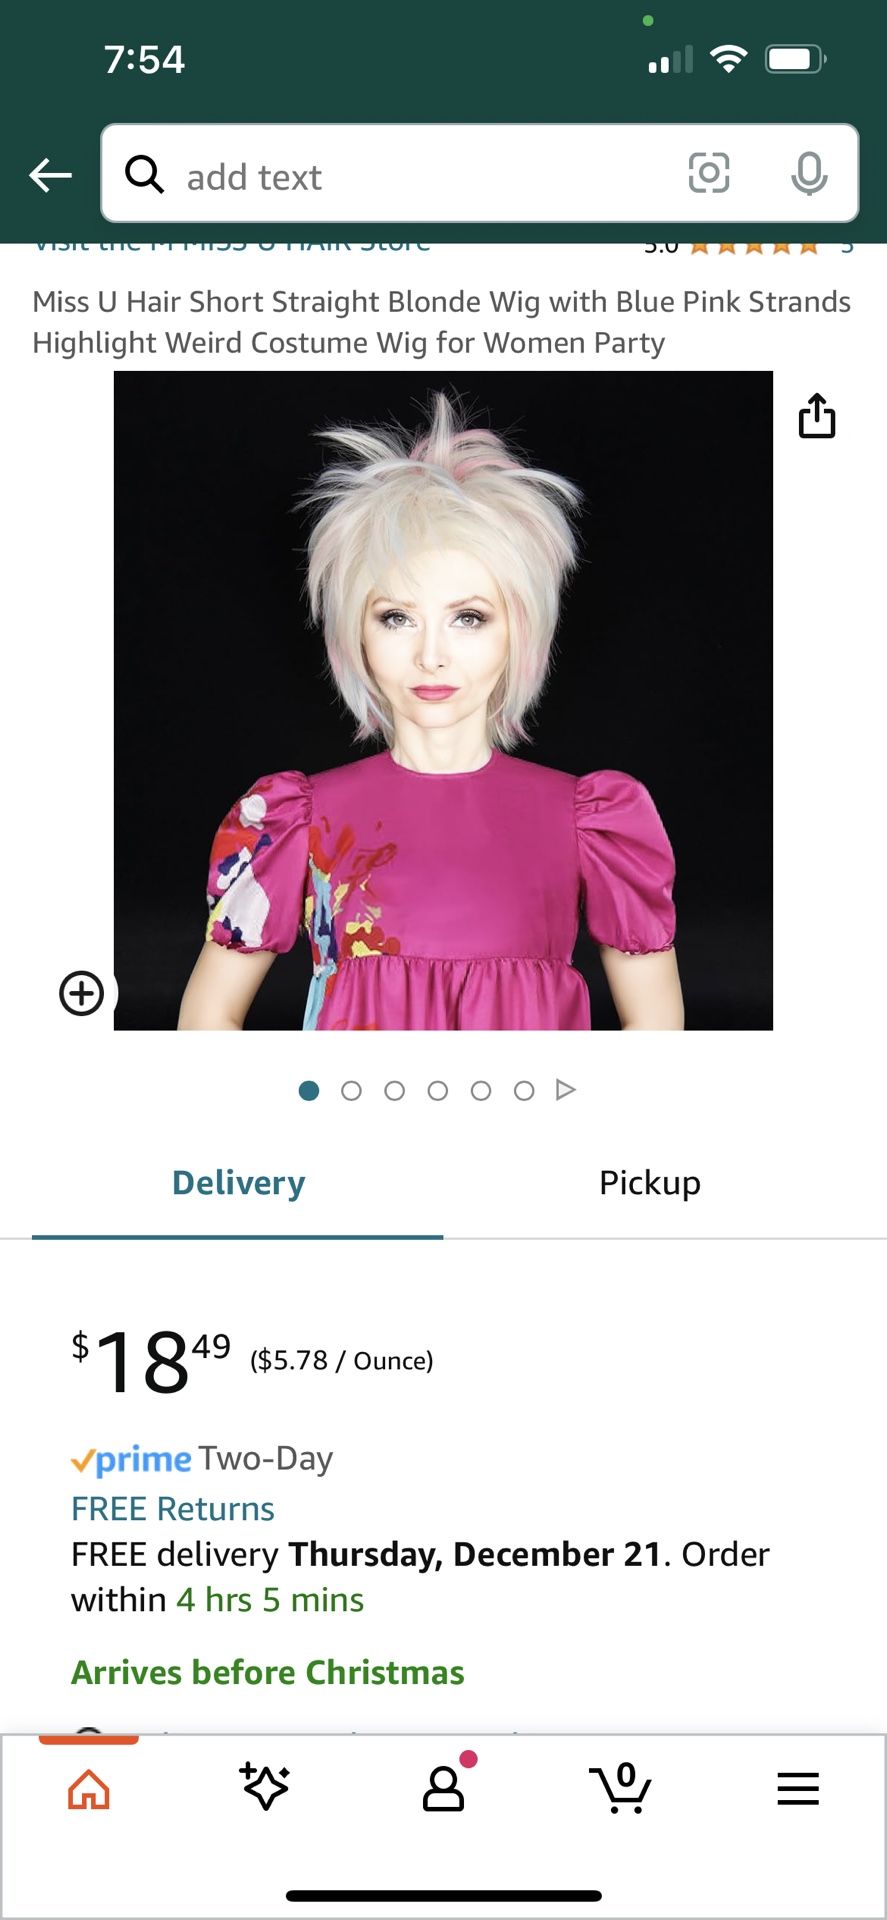Tap the back arrow icon
This screenshot has width=887, height=1920.
[50, 175]
